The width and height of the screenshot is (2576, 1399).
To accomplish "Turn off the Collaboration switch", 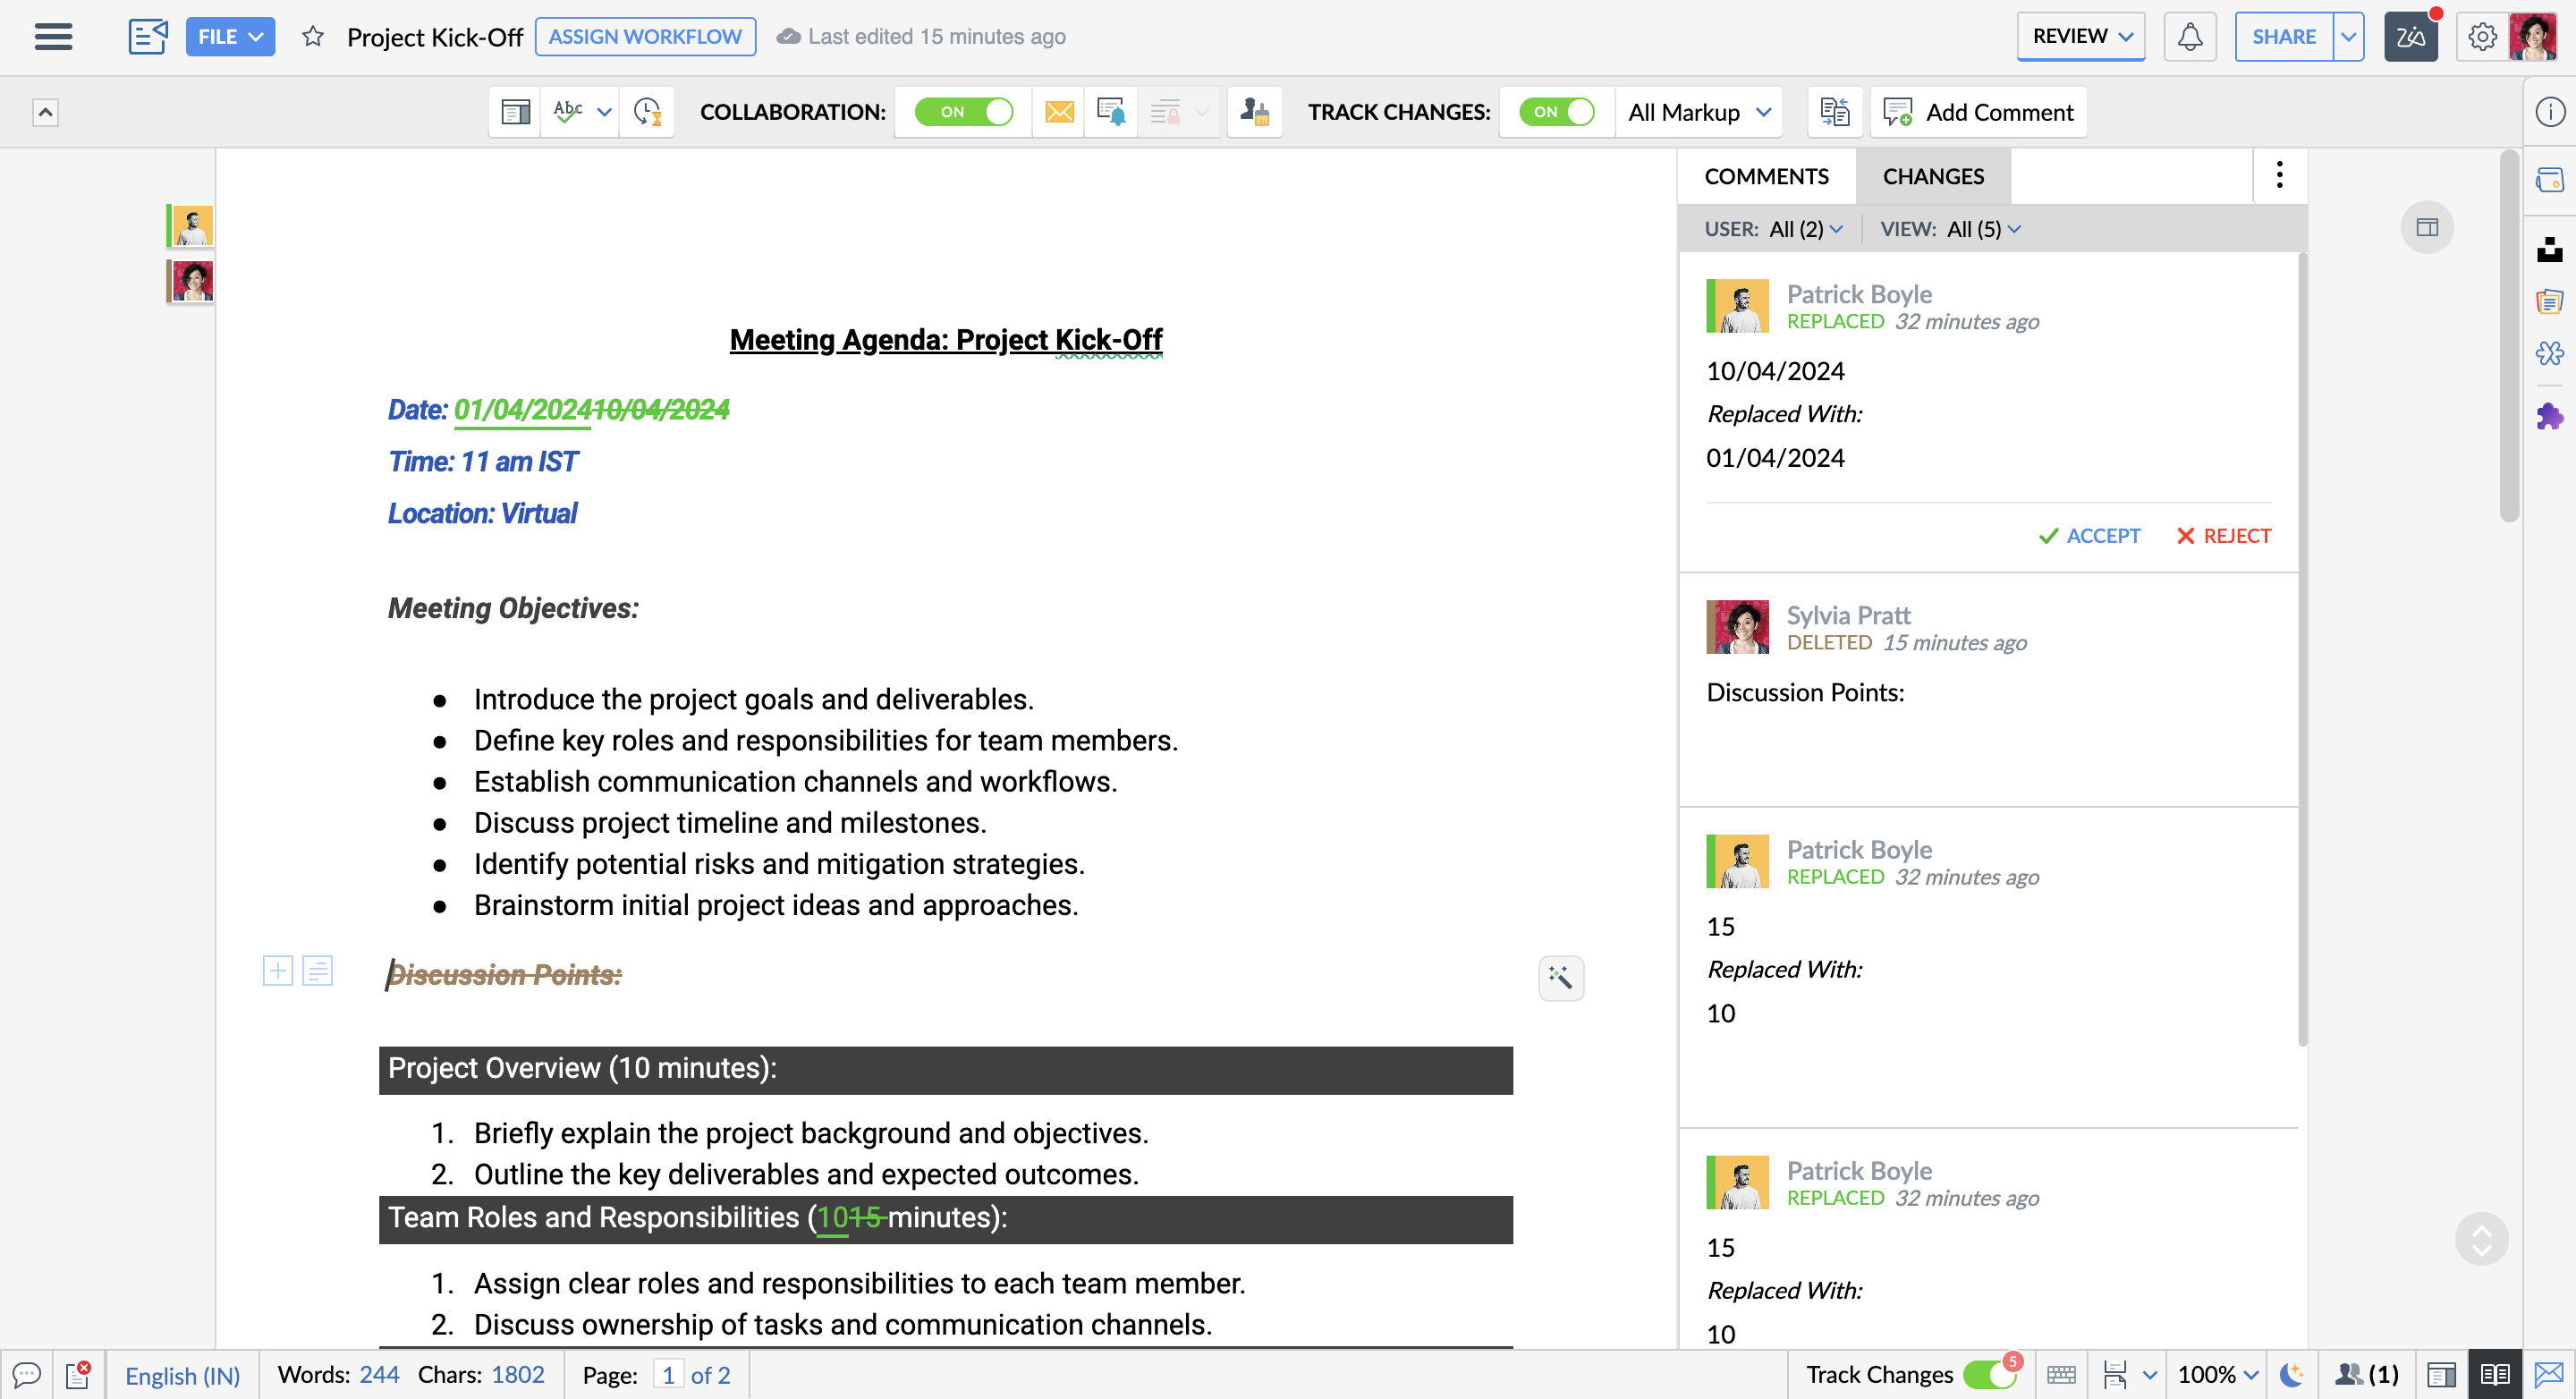I will click(x=963, y=111).
